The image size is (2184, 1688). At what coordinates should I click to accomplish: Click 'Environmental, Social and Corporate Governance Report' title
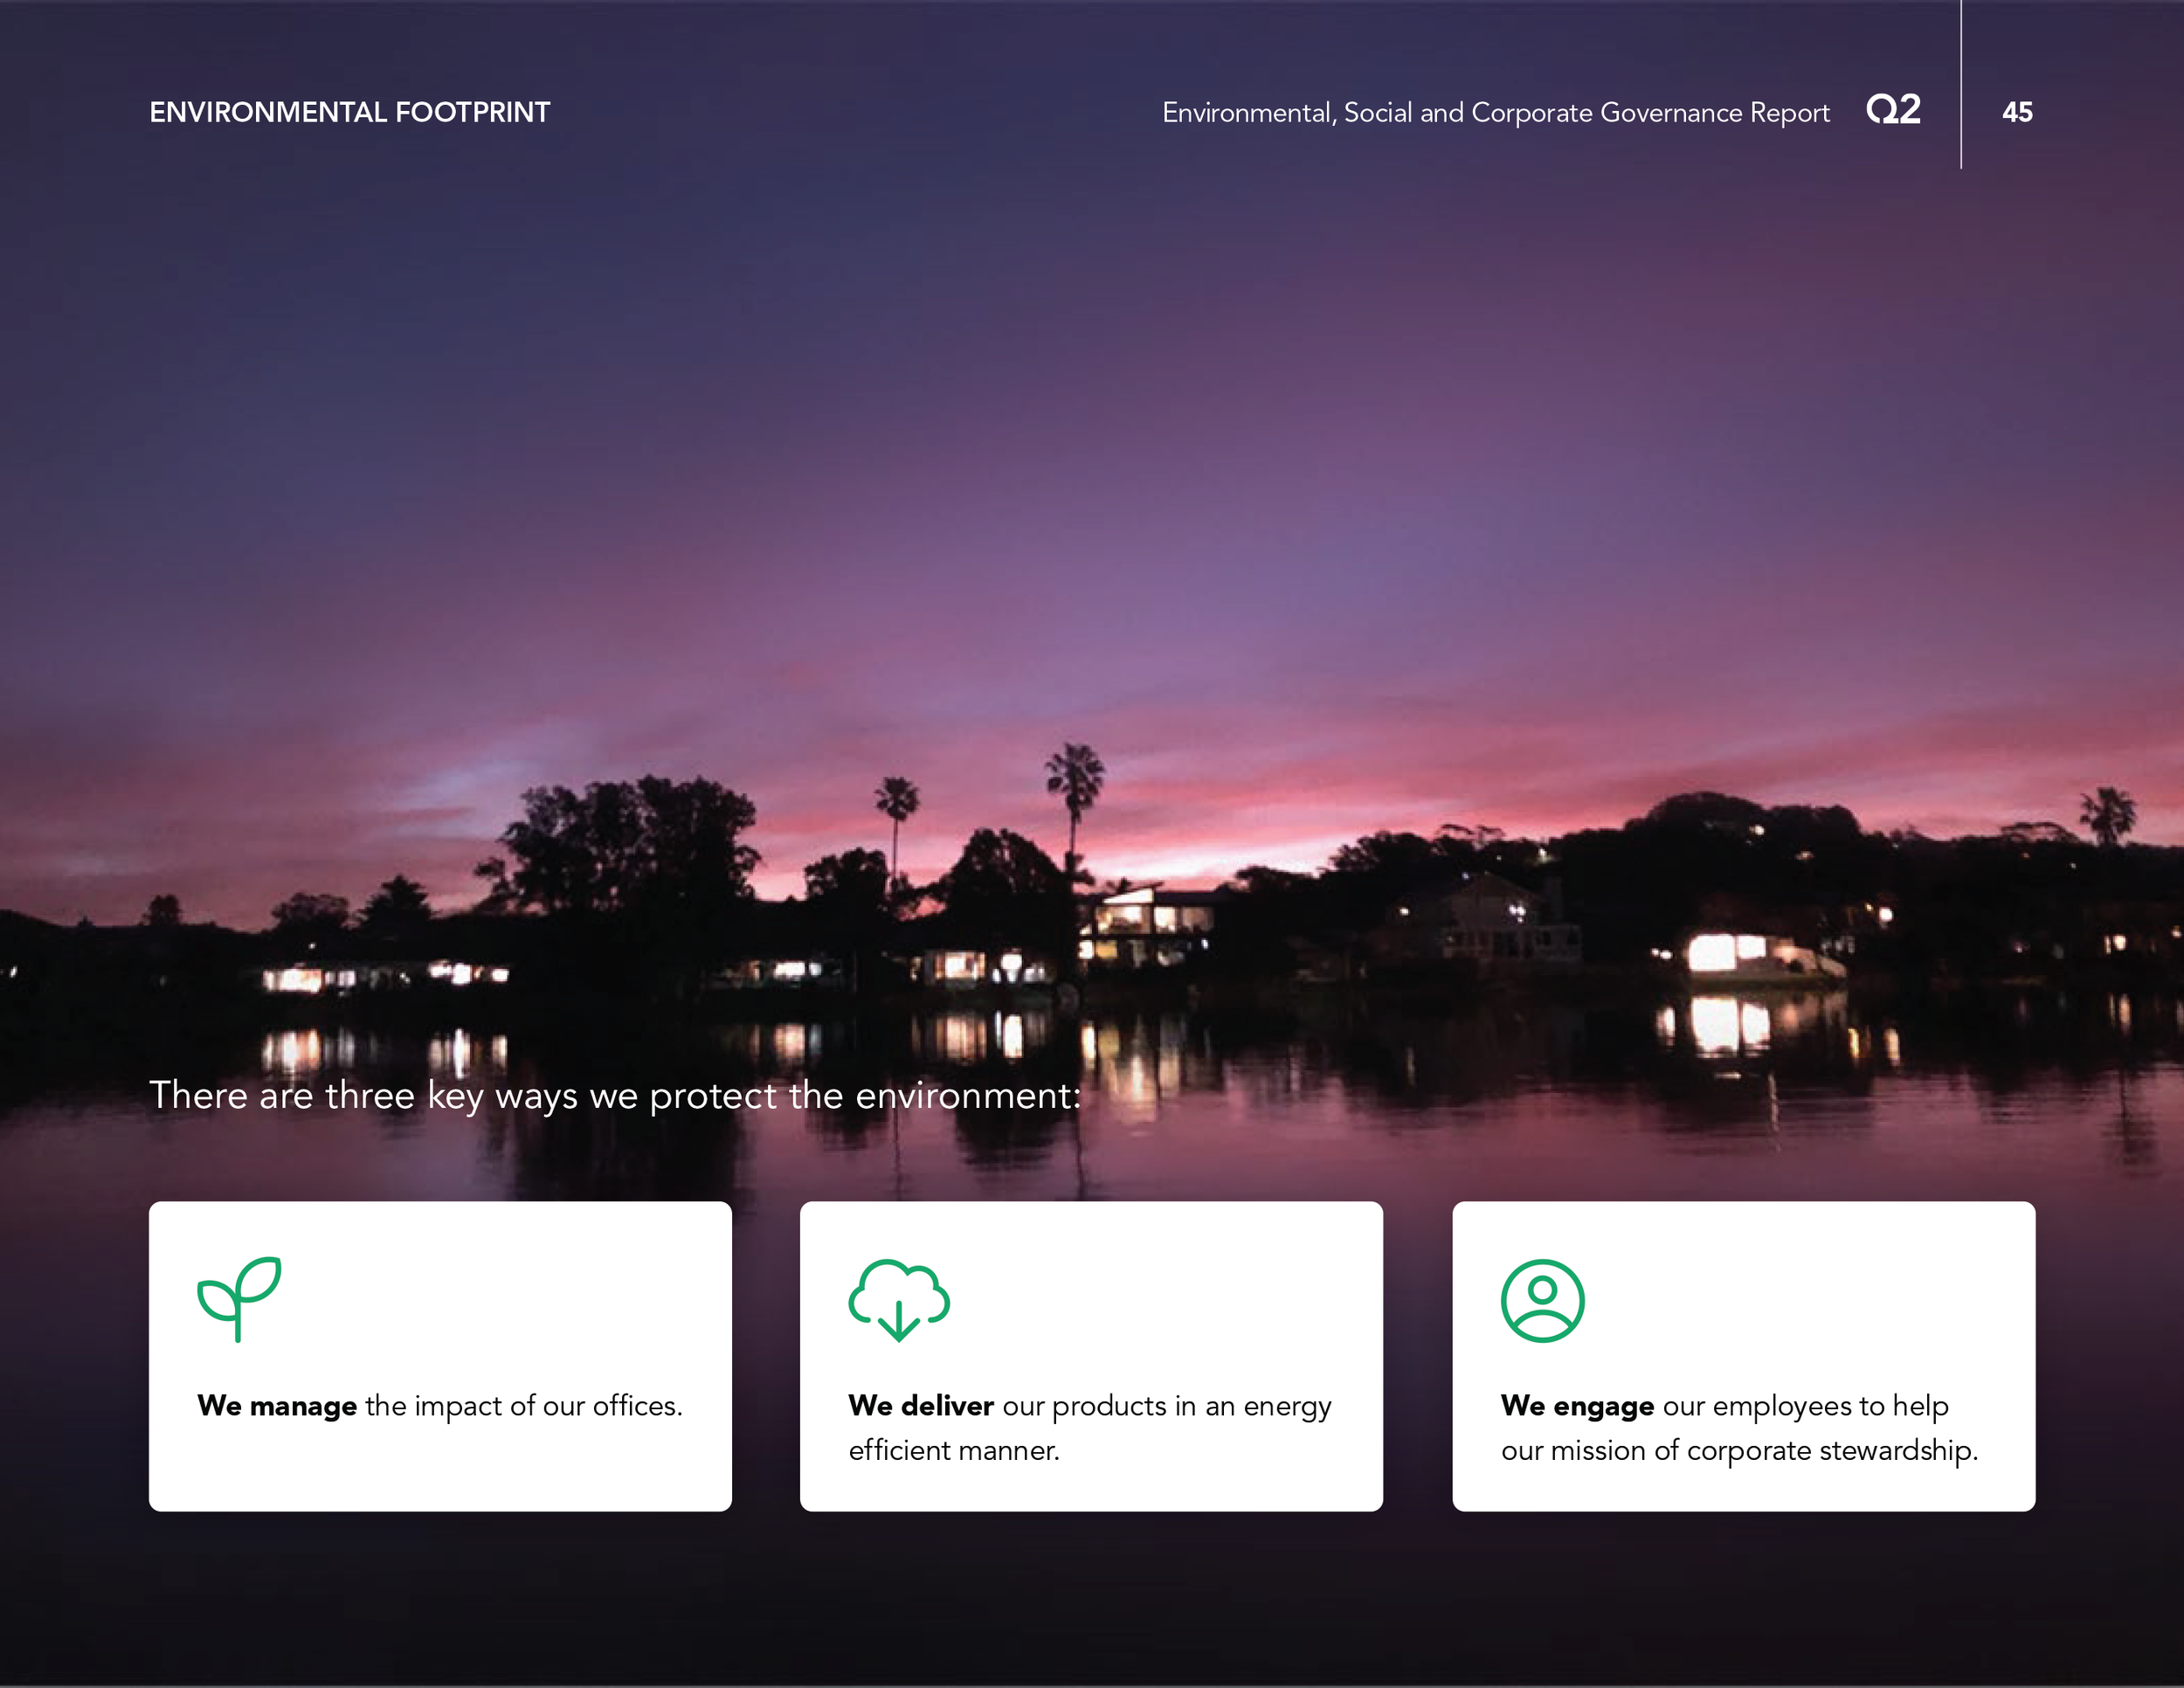pyautogui.click(x=1496, y=113)
